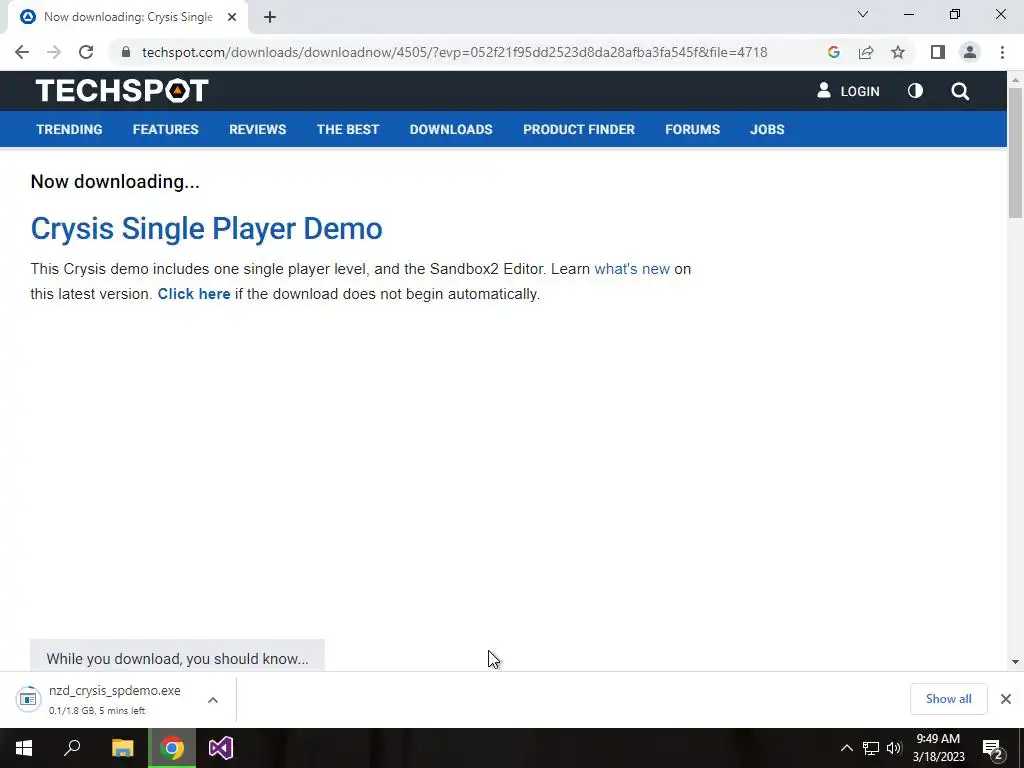Click 'While you download, you should know...' box
The width and height of the screenshot is (1024, 768).
click(x=177, y=656)
